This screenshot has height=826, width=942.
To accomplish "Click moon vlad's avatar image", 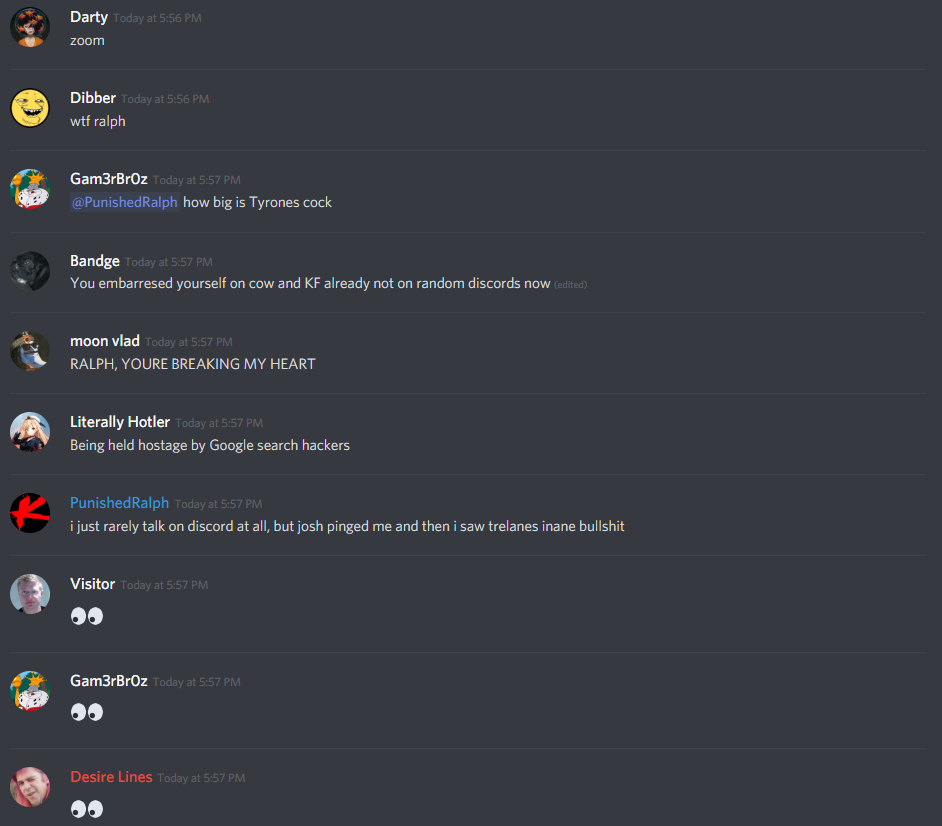I will (29, 351).
